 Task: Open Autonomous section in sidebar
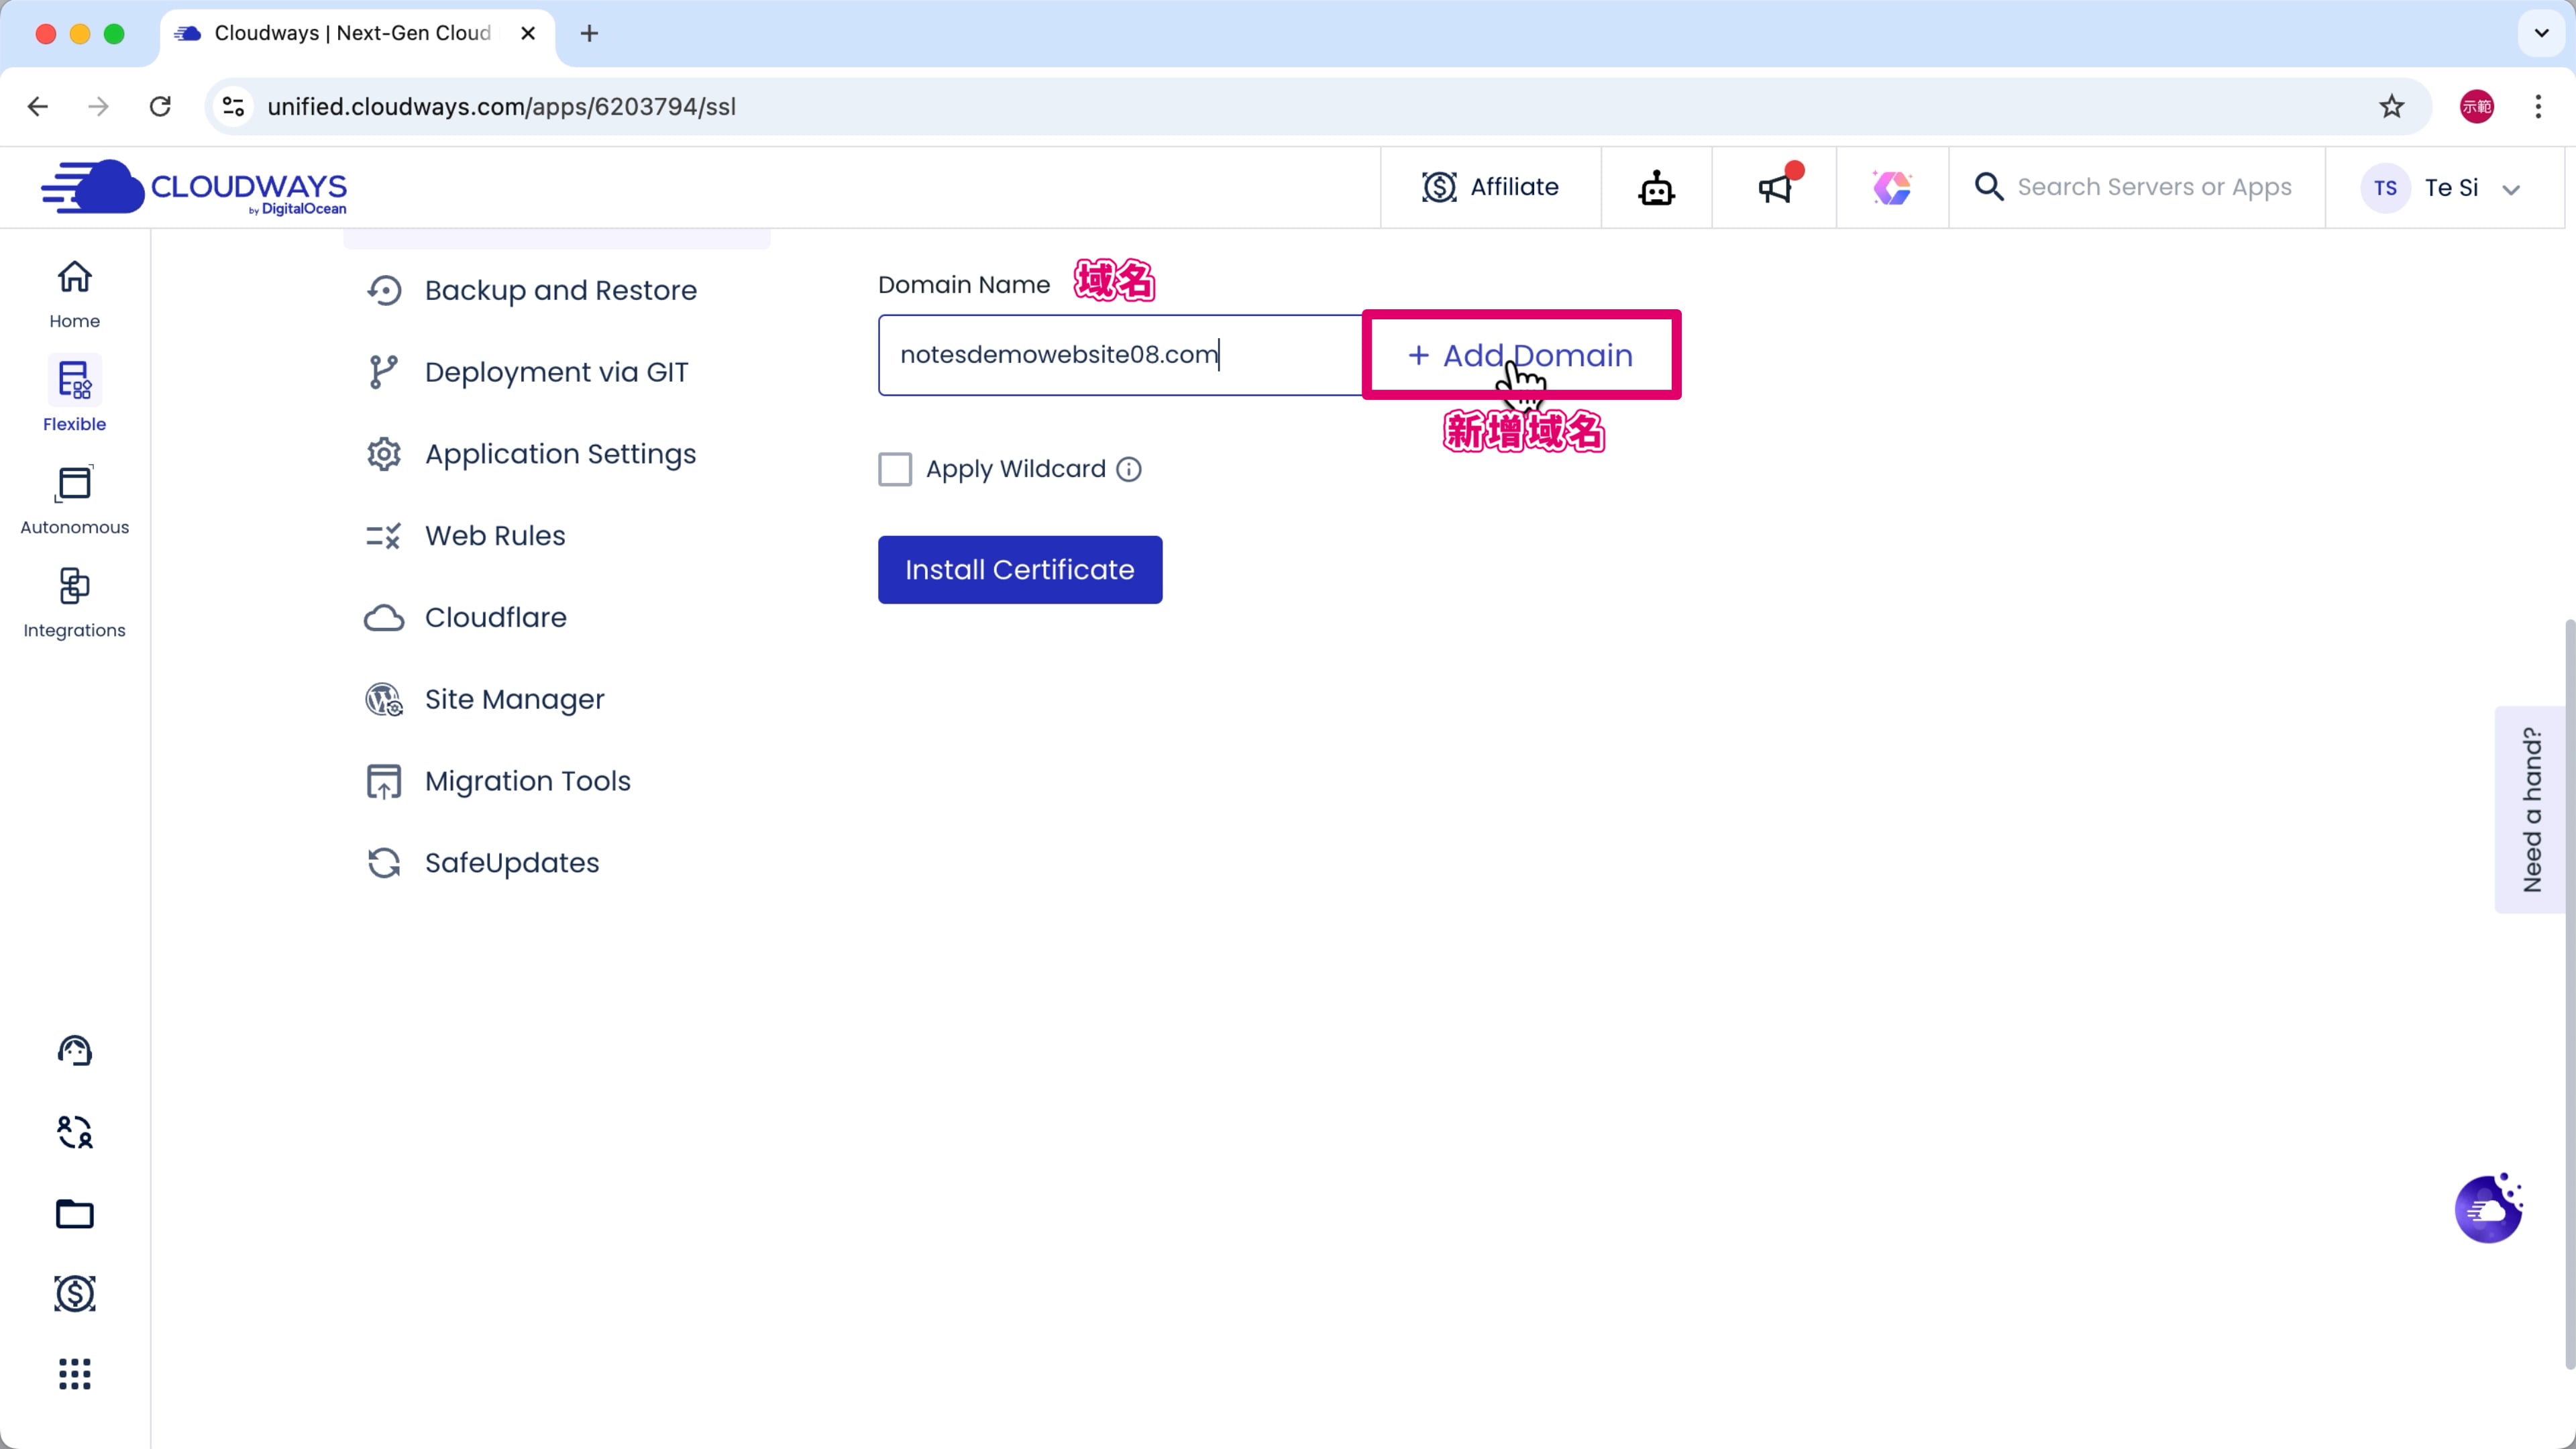74,499
